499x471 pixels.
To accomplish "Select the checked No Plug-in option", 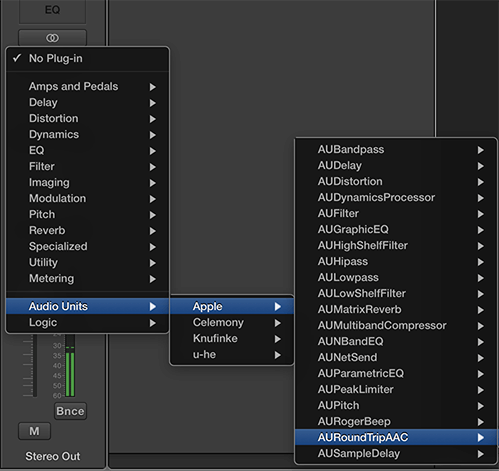I will tap(88, 59).
